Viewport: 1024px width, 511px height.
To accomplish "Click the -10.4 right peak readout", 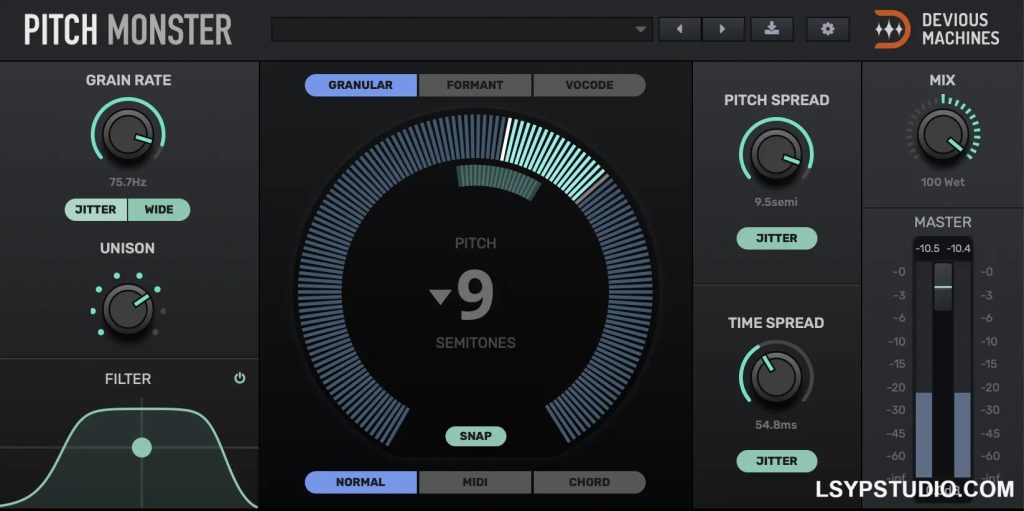I will click(957, 248).
